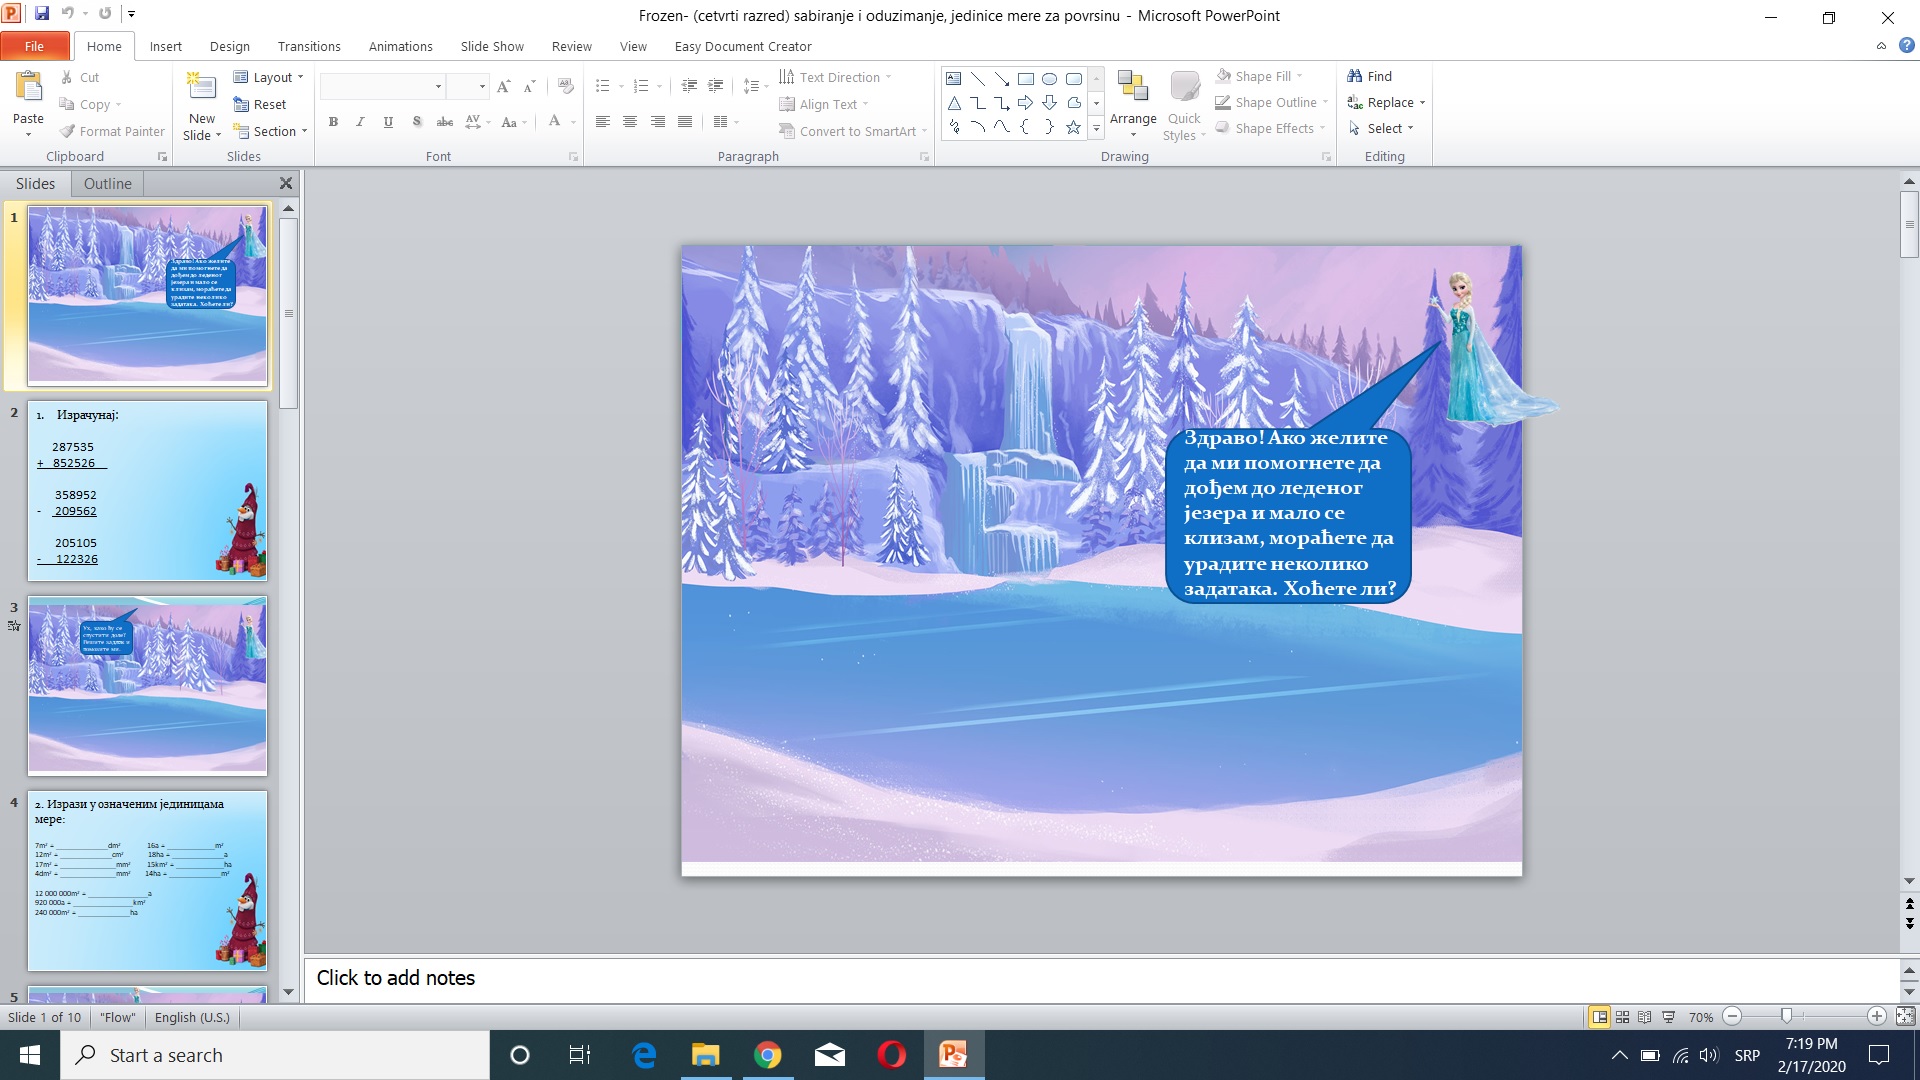Image resolution: width=1920 pixels, height=1080 pixels.
Task: Open Quick Styles gallery
Action: [1185, 106]
